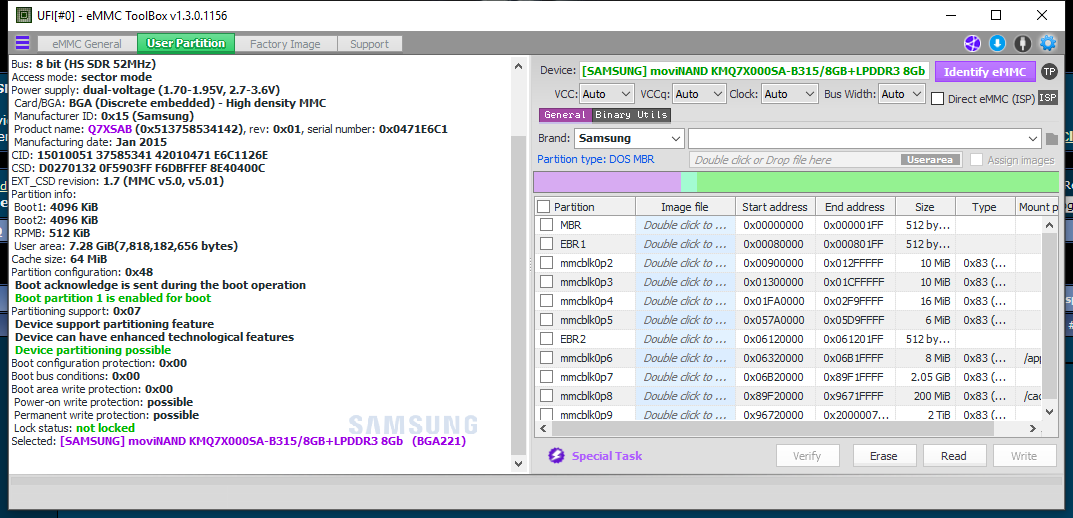This screenshot has width=1073, height=518.
Task: Click start address 0x00900000 cell
Action: (775, 263)
